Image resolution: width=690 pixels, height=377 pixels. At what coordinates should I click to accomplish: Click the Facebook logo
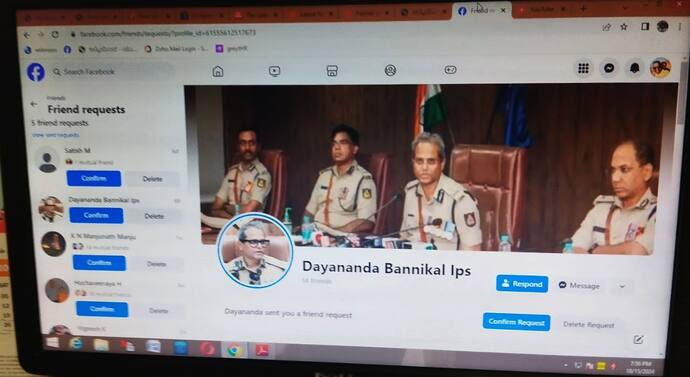36,72
